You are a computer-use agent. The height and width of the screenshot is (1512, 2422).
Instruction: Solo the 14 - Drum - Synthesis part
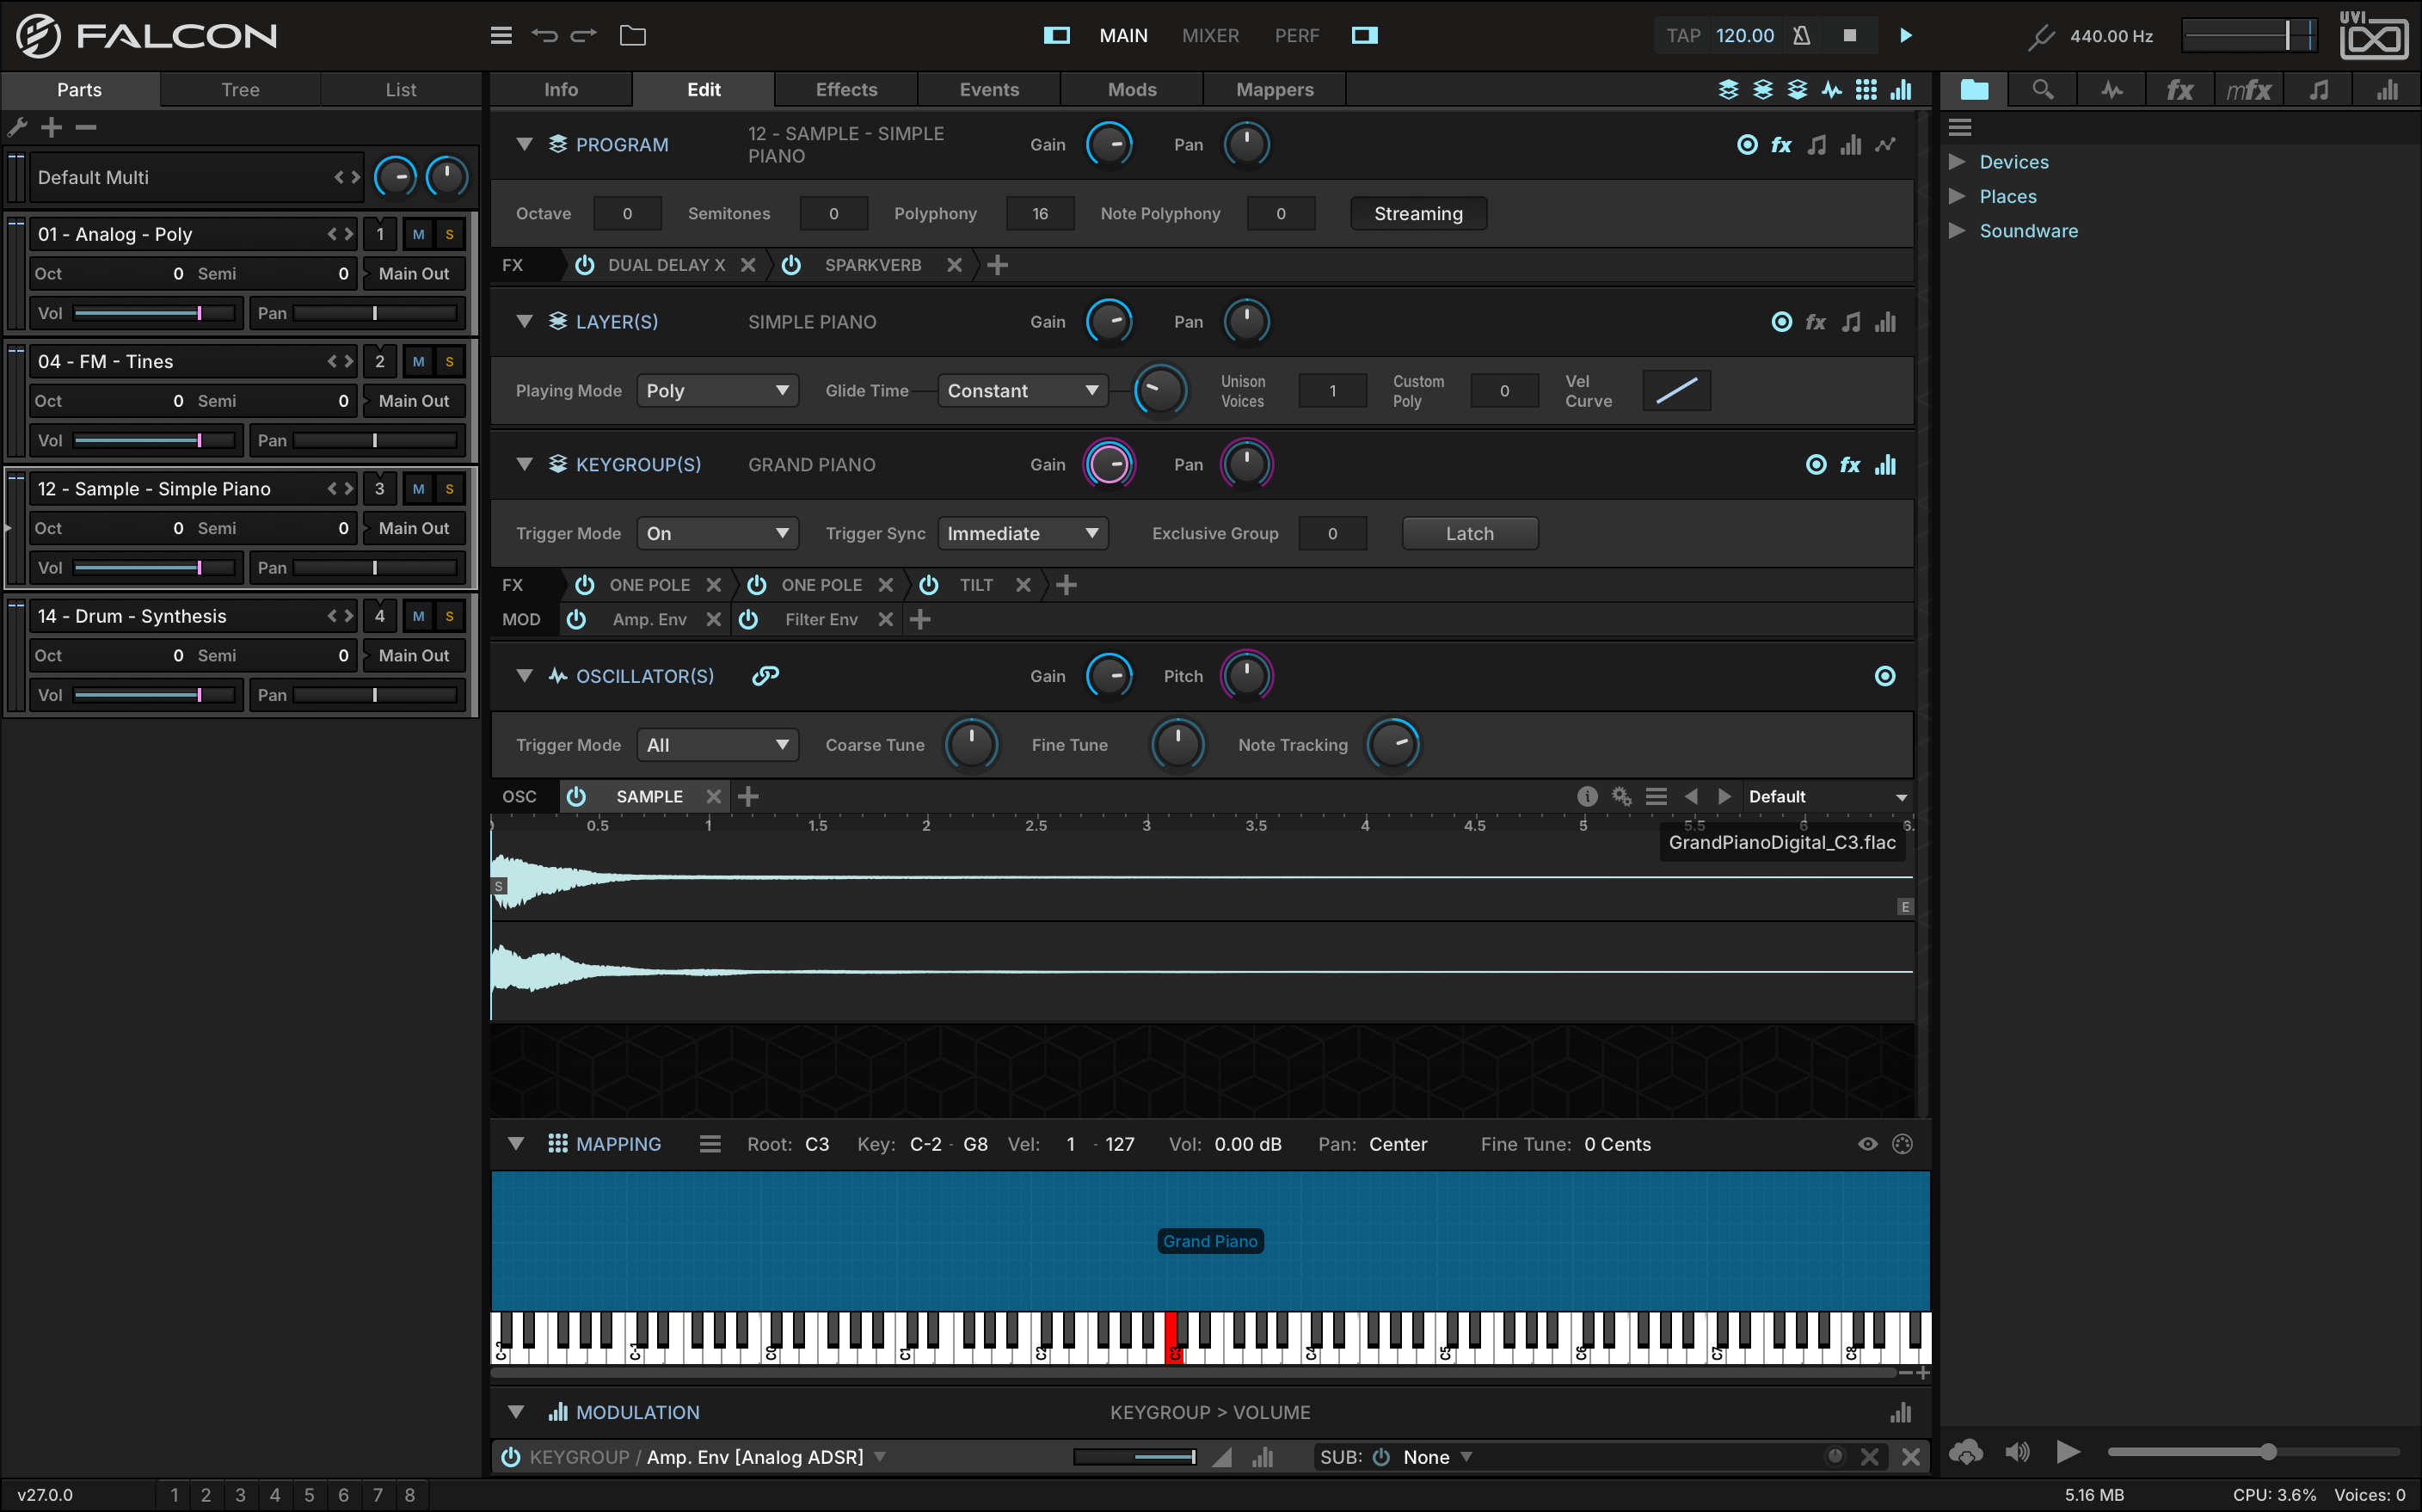coord(450,616)
